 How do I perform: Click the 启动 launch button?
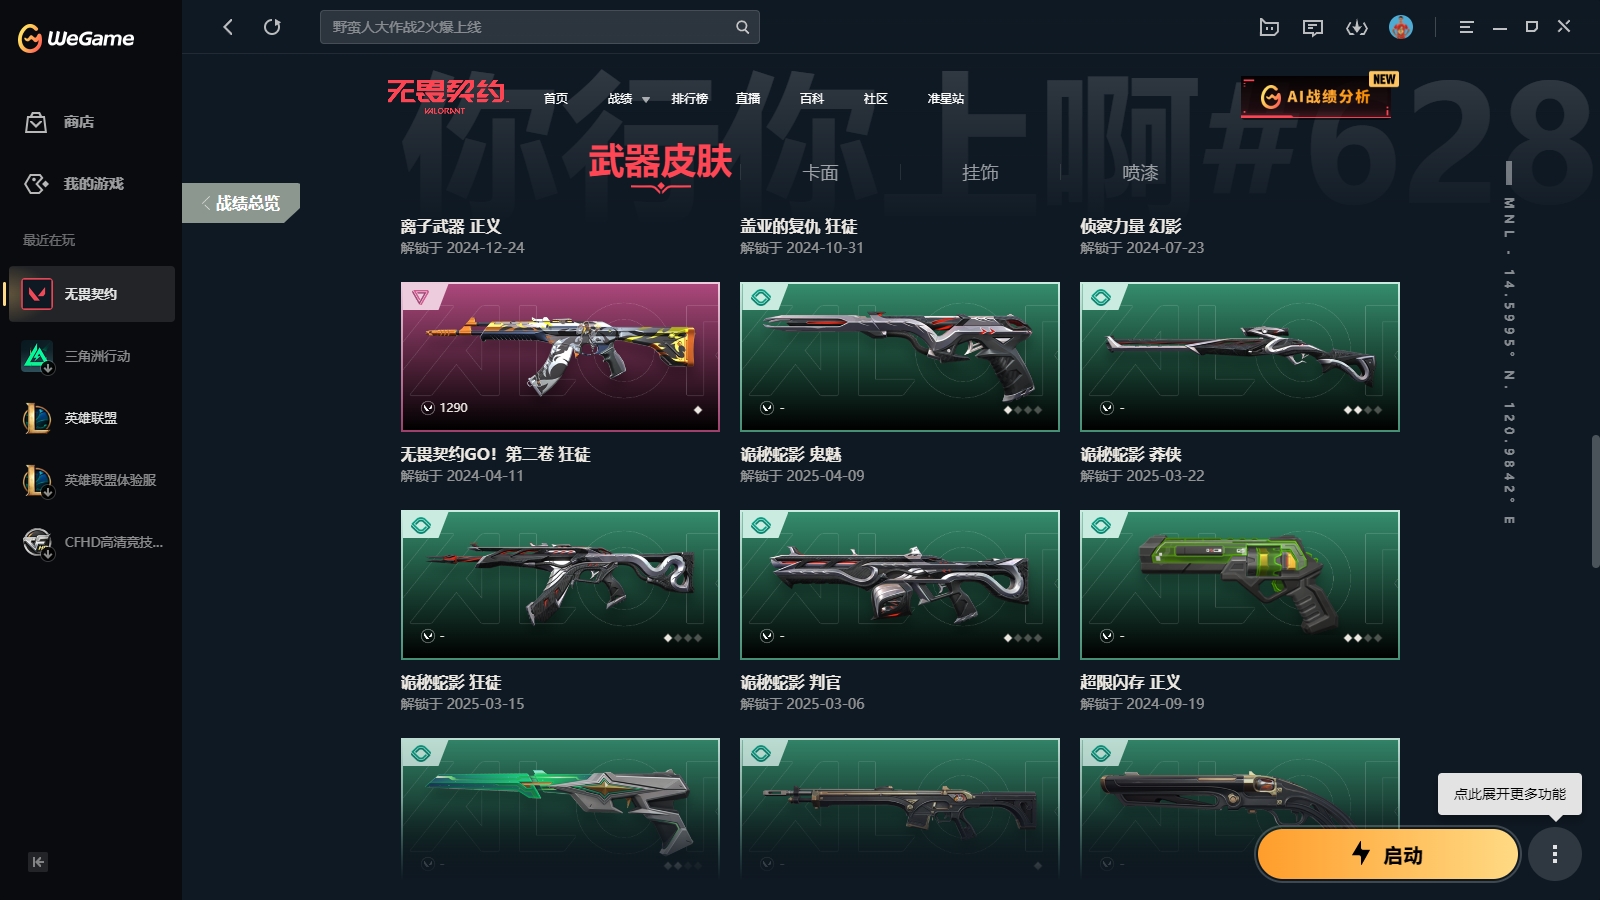1388,855
